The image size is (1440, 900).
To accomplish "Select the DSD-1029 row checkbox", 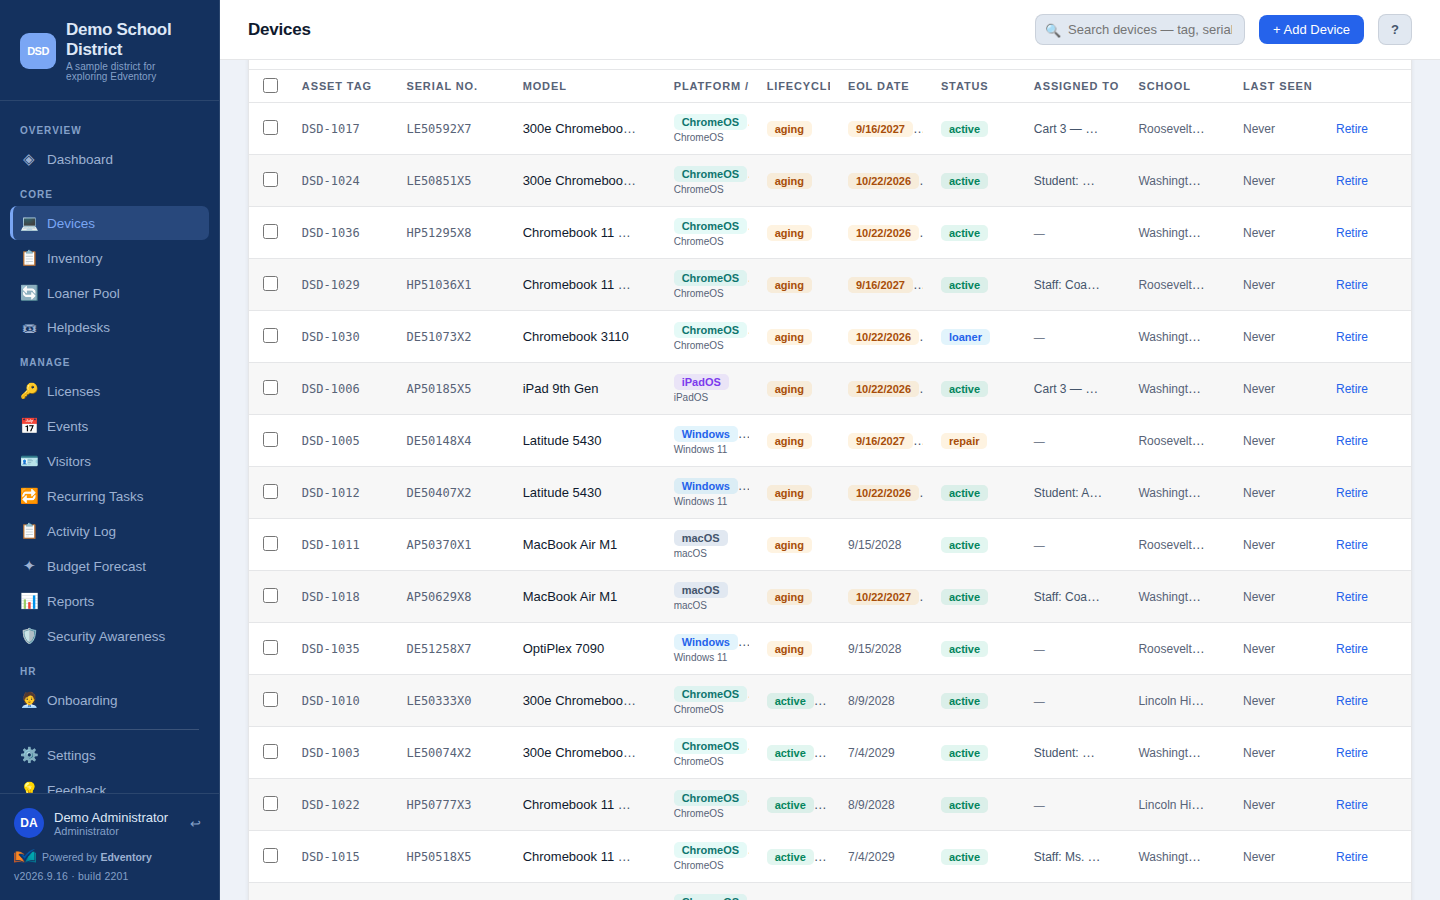I will coord(270,283).
